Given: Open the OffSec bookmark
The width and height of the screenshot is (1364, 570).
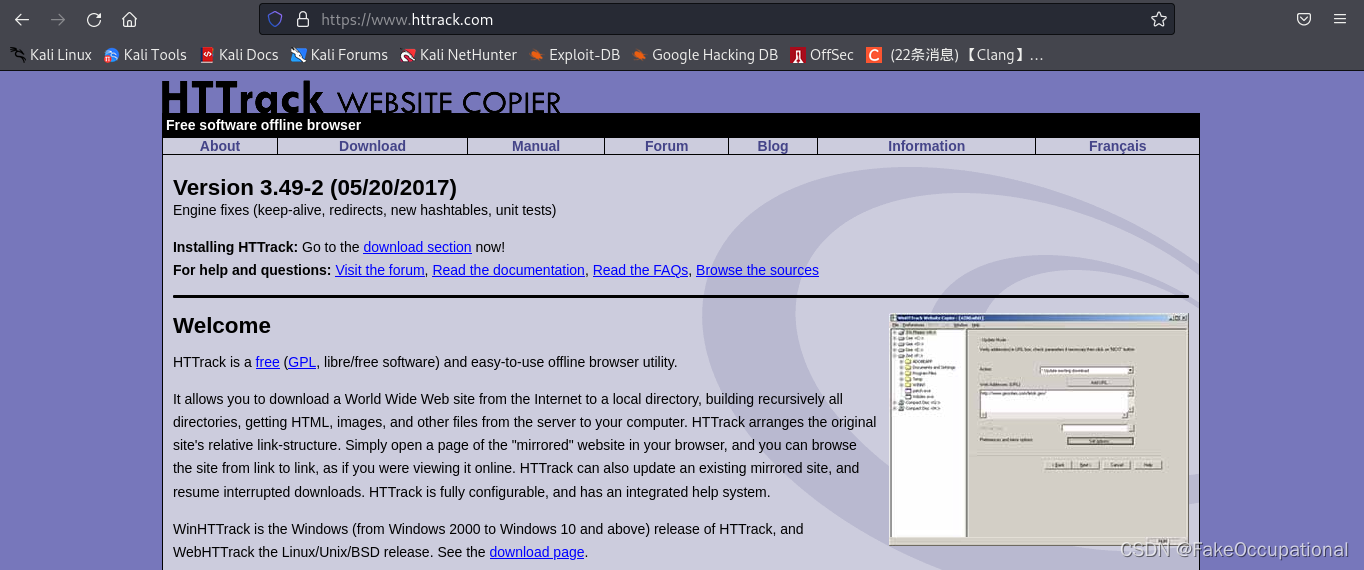Looking at the screenshot, I should 822,55.
